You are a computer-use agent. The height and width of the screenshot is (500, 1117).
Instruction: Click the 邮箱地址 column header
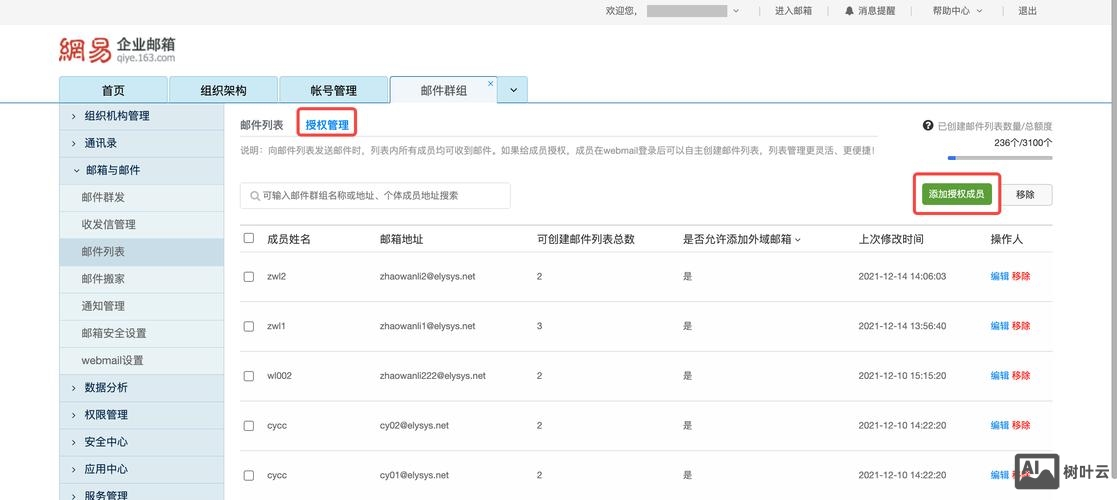point(402,239)
